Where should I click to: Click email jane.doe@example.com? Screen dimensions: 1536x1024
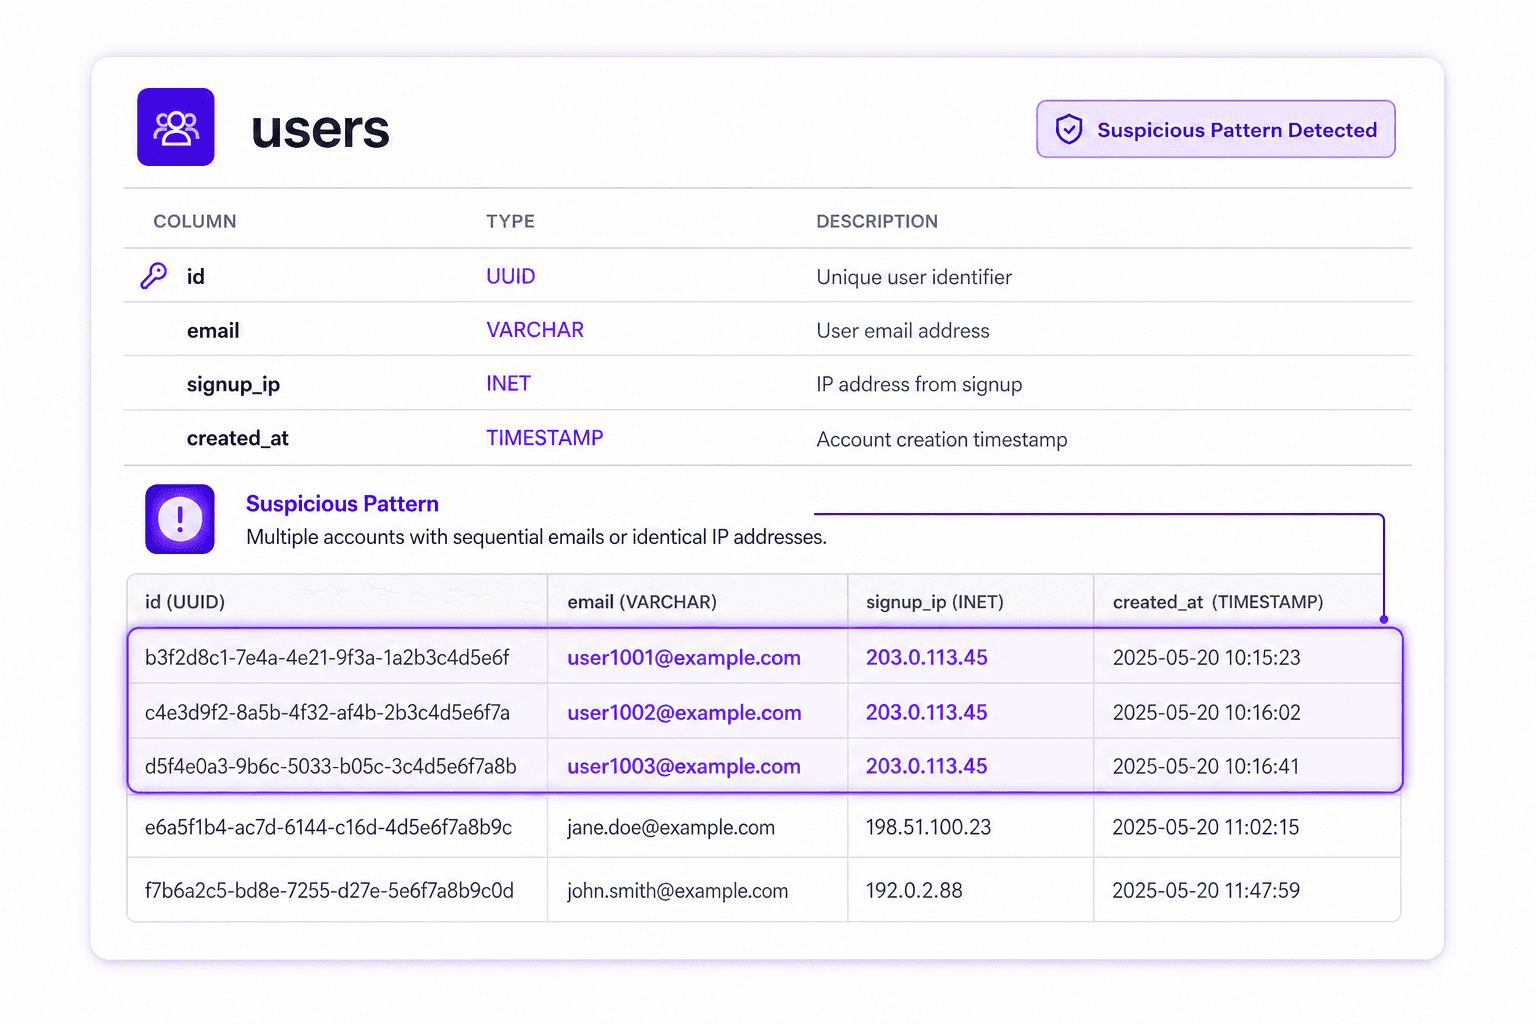click(x=671, y=828)
